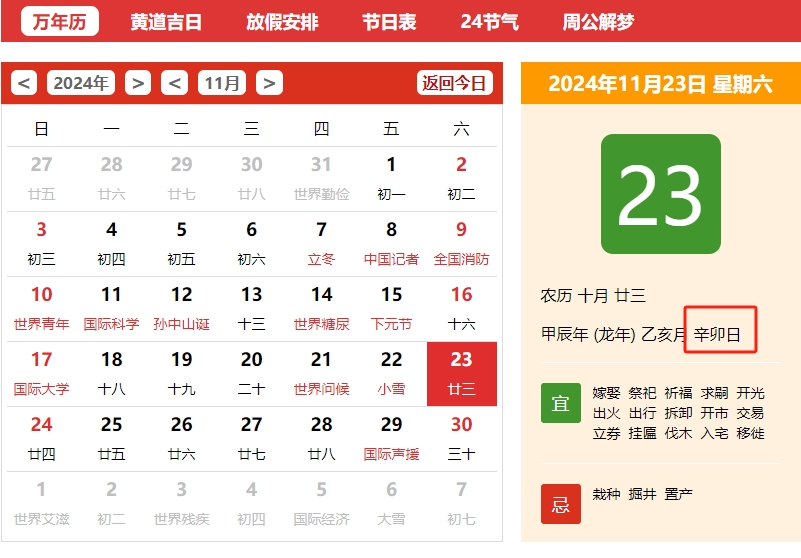
Task: Click 置产 in 忌 list
Action: pyautogui.click(x=678, y=494)
